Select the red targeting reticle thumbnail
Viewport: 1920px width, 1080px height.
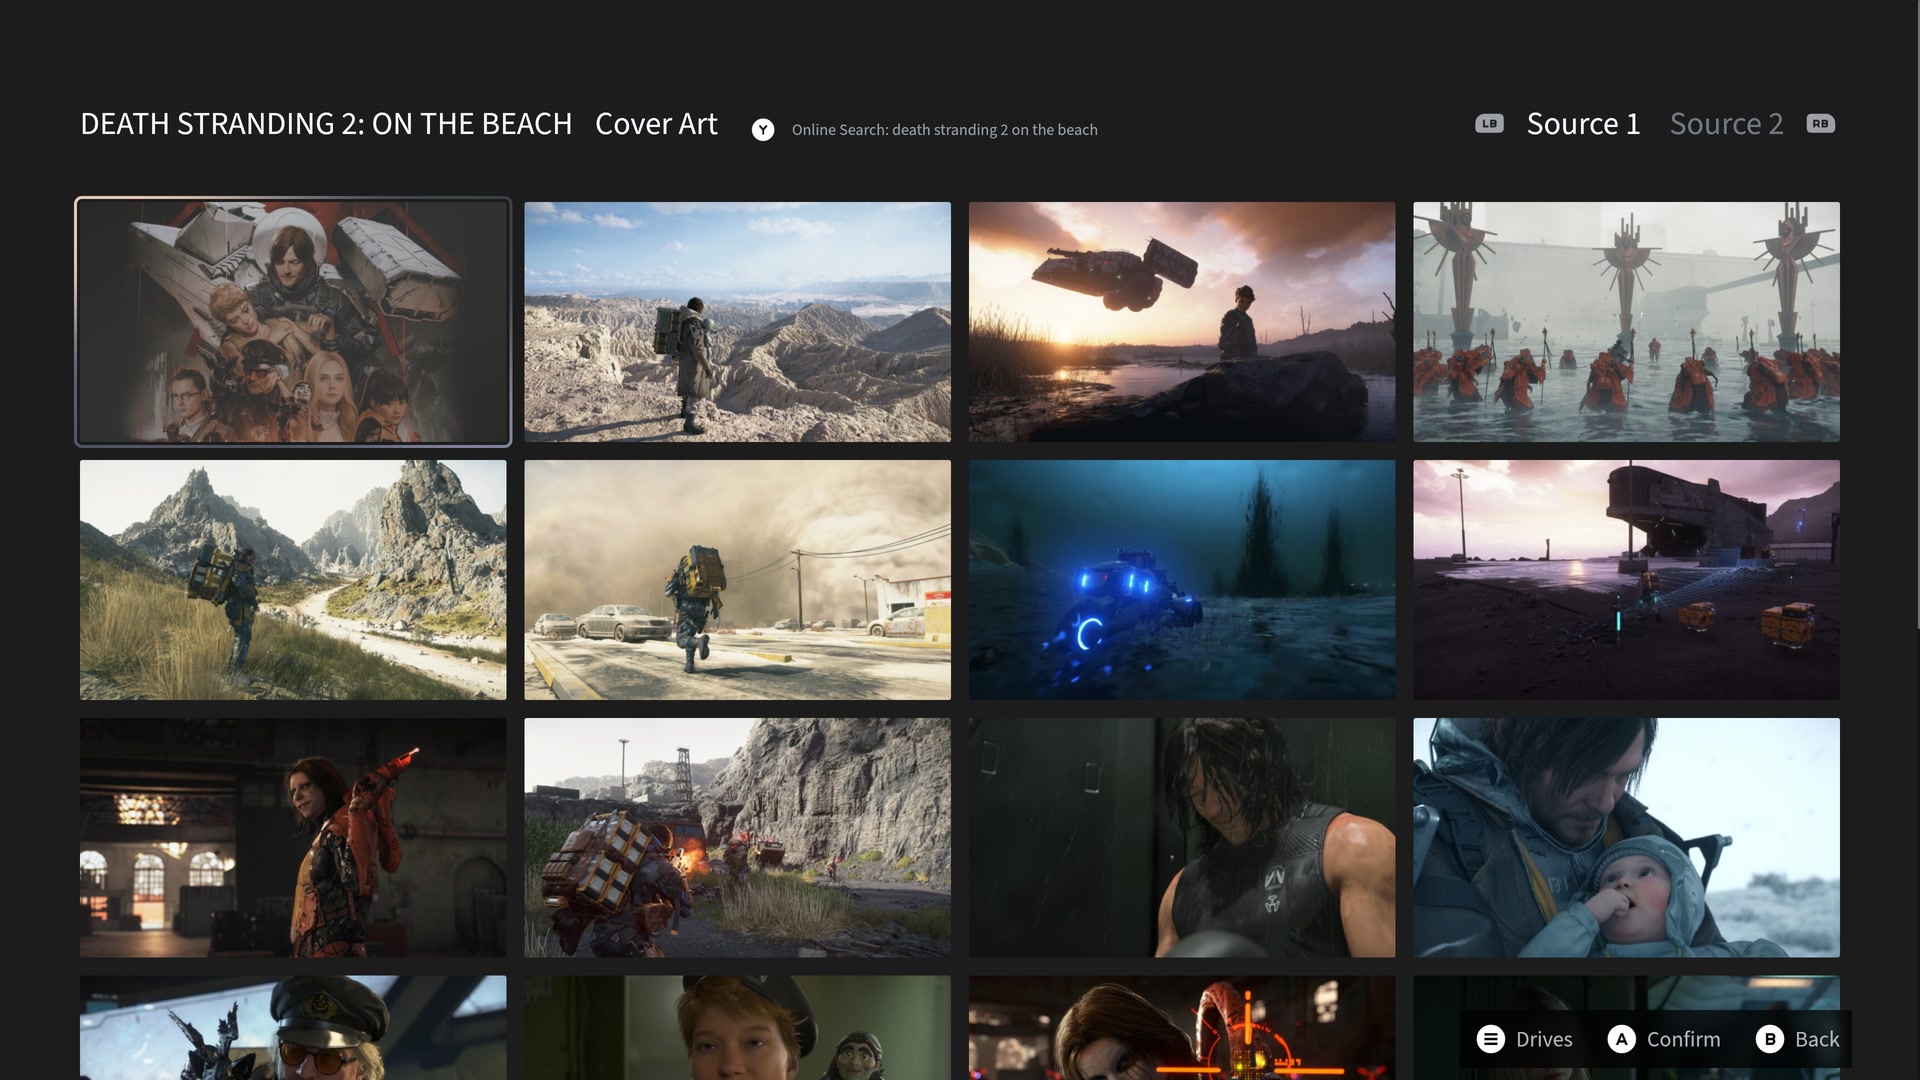click(1182, 1028)
